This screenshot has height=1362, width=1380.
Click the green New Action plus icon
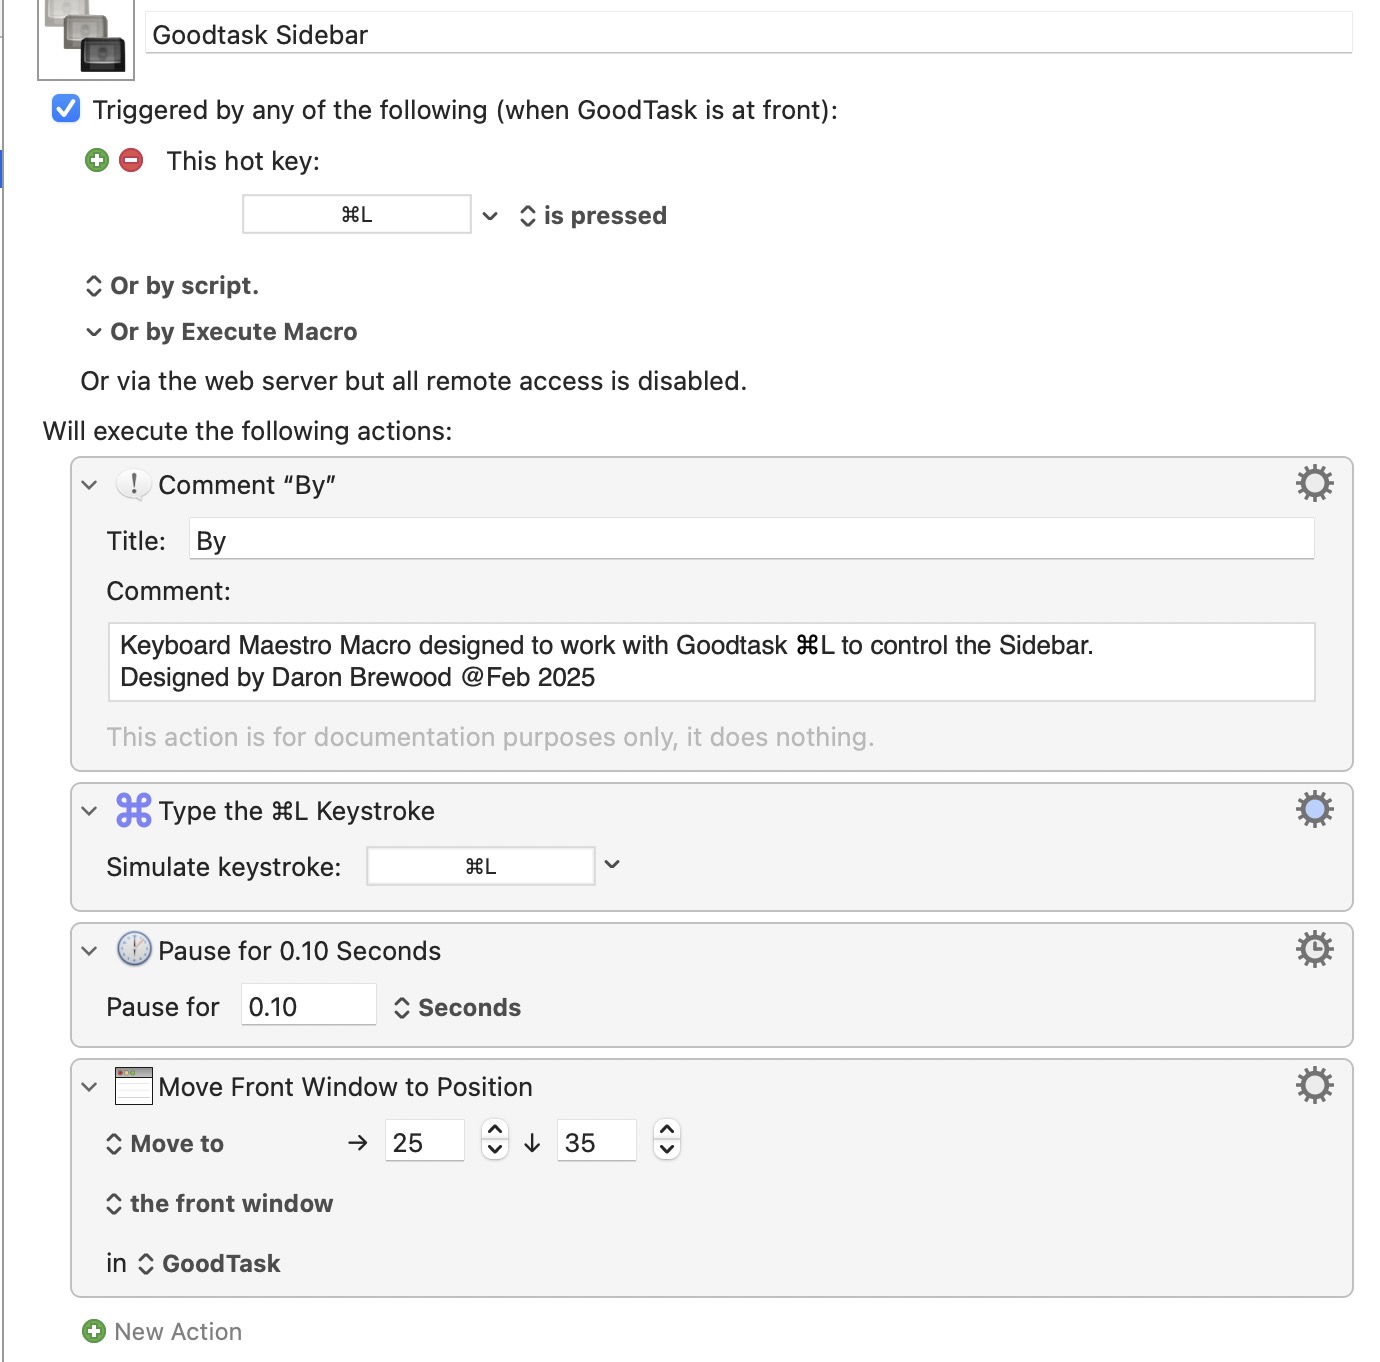coord(94,1331)
